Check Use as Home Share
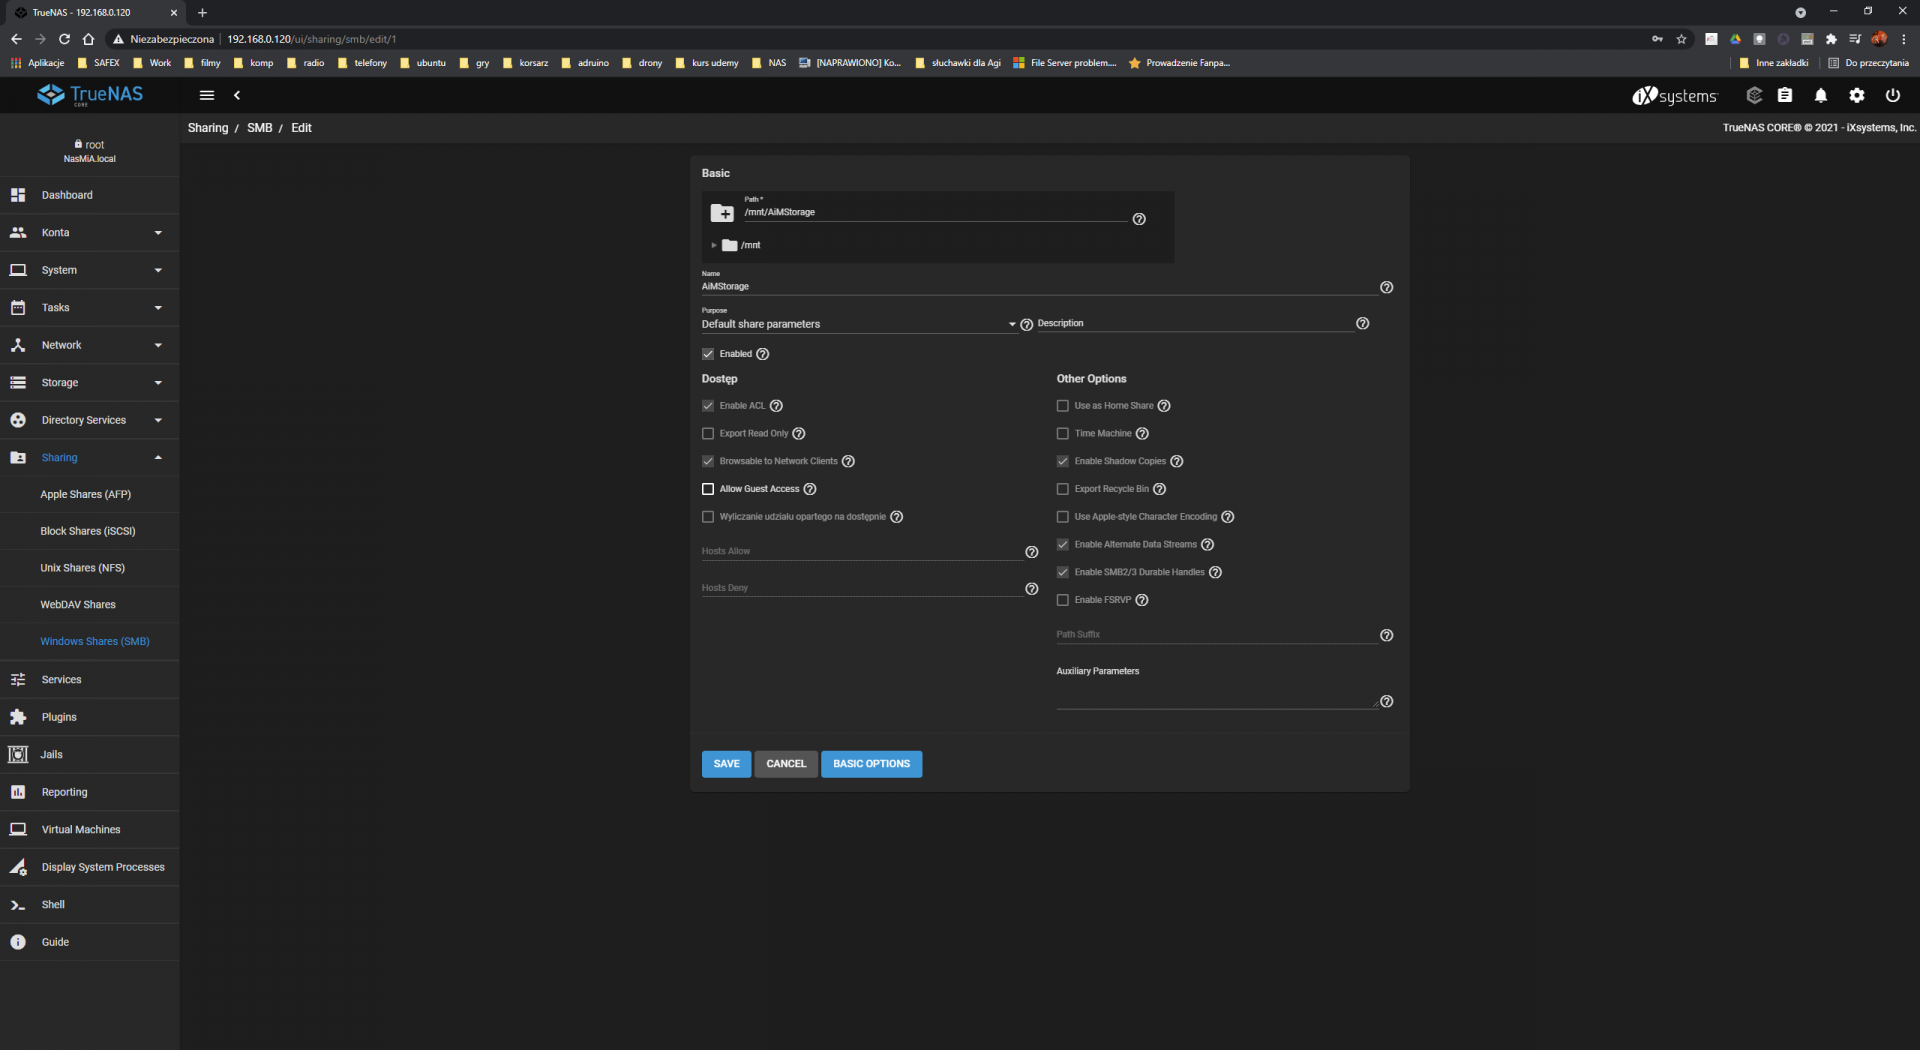The height and width of the screenshot is (1050, 1920). [x=1063, y=406]
